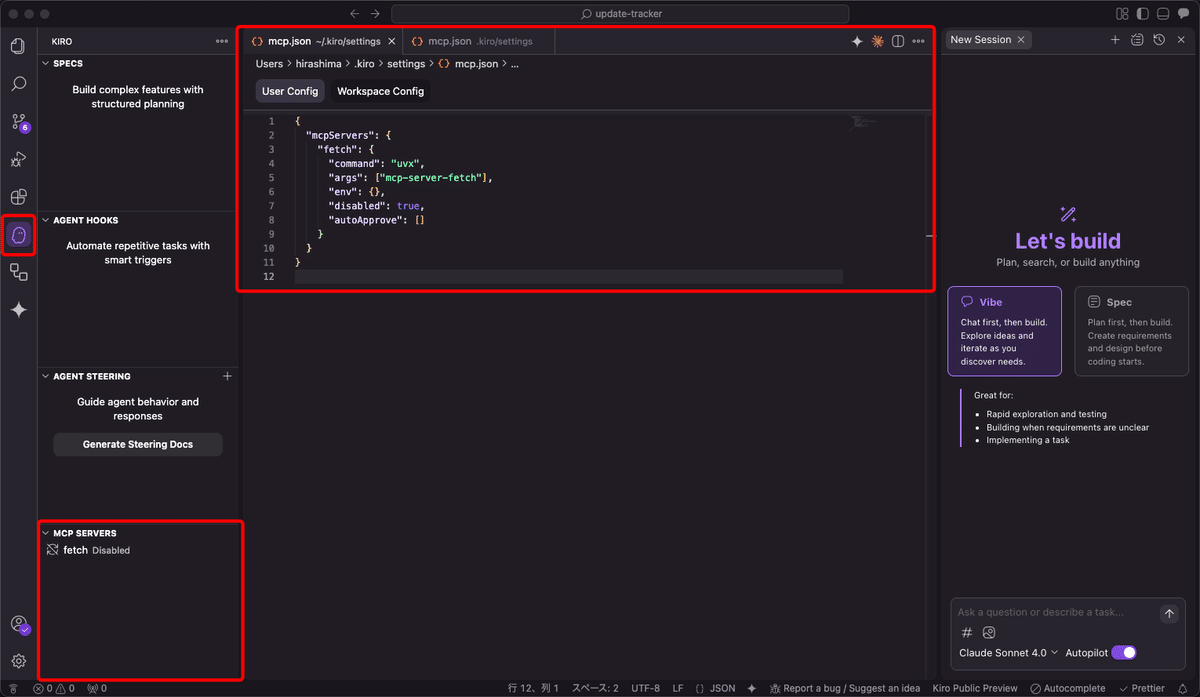The width and height of the screenshot is (1200, 697).
Task: Open the Extensions view
Action: click(x=18, y=196)
